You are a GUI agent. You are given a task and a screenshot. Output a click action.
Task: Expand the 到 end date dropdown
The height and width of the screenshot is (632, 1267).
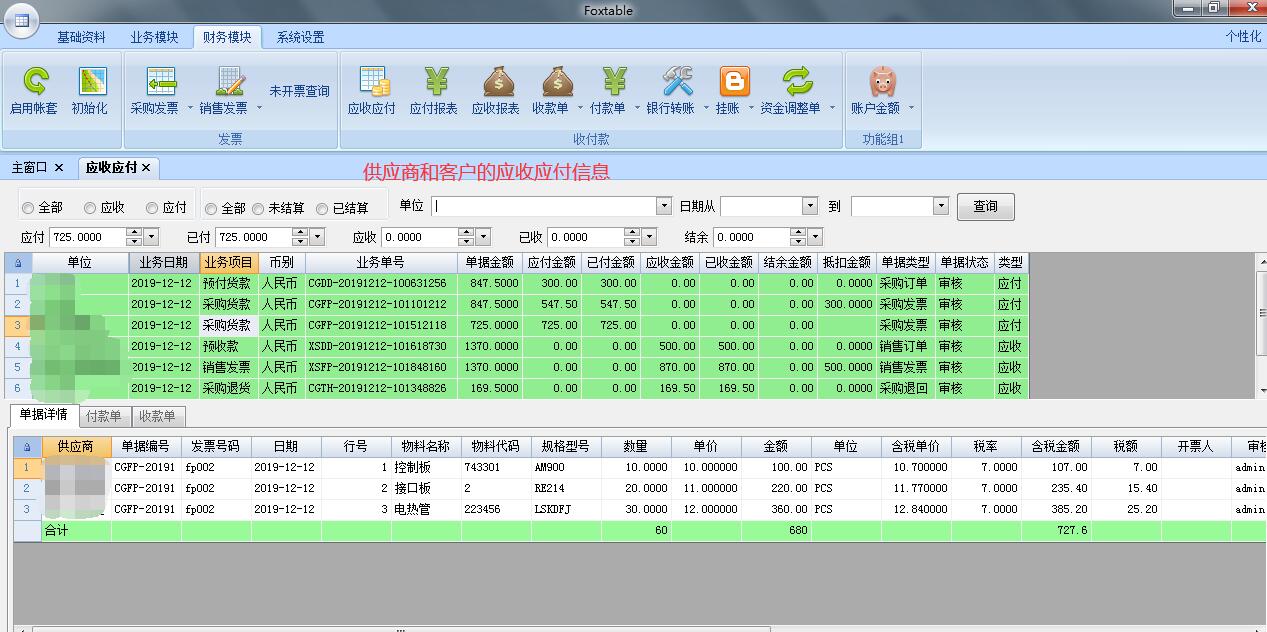pos(940,206)
